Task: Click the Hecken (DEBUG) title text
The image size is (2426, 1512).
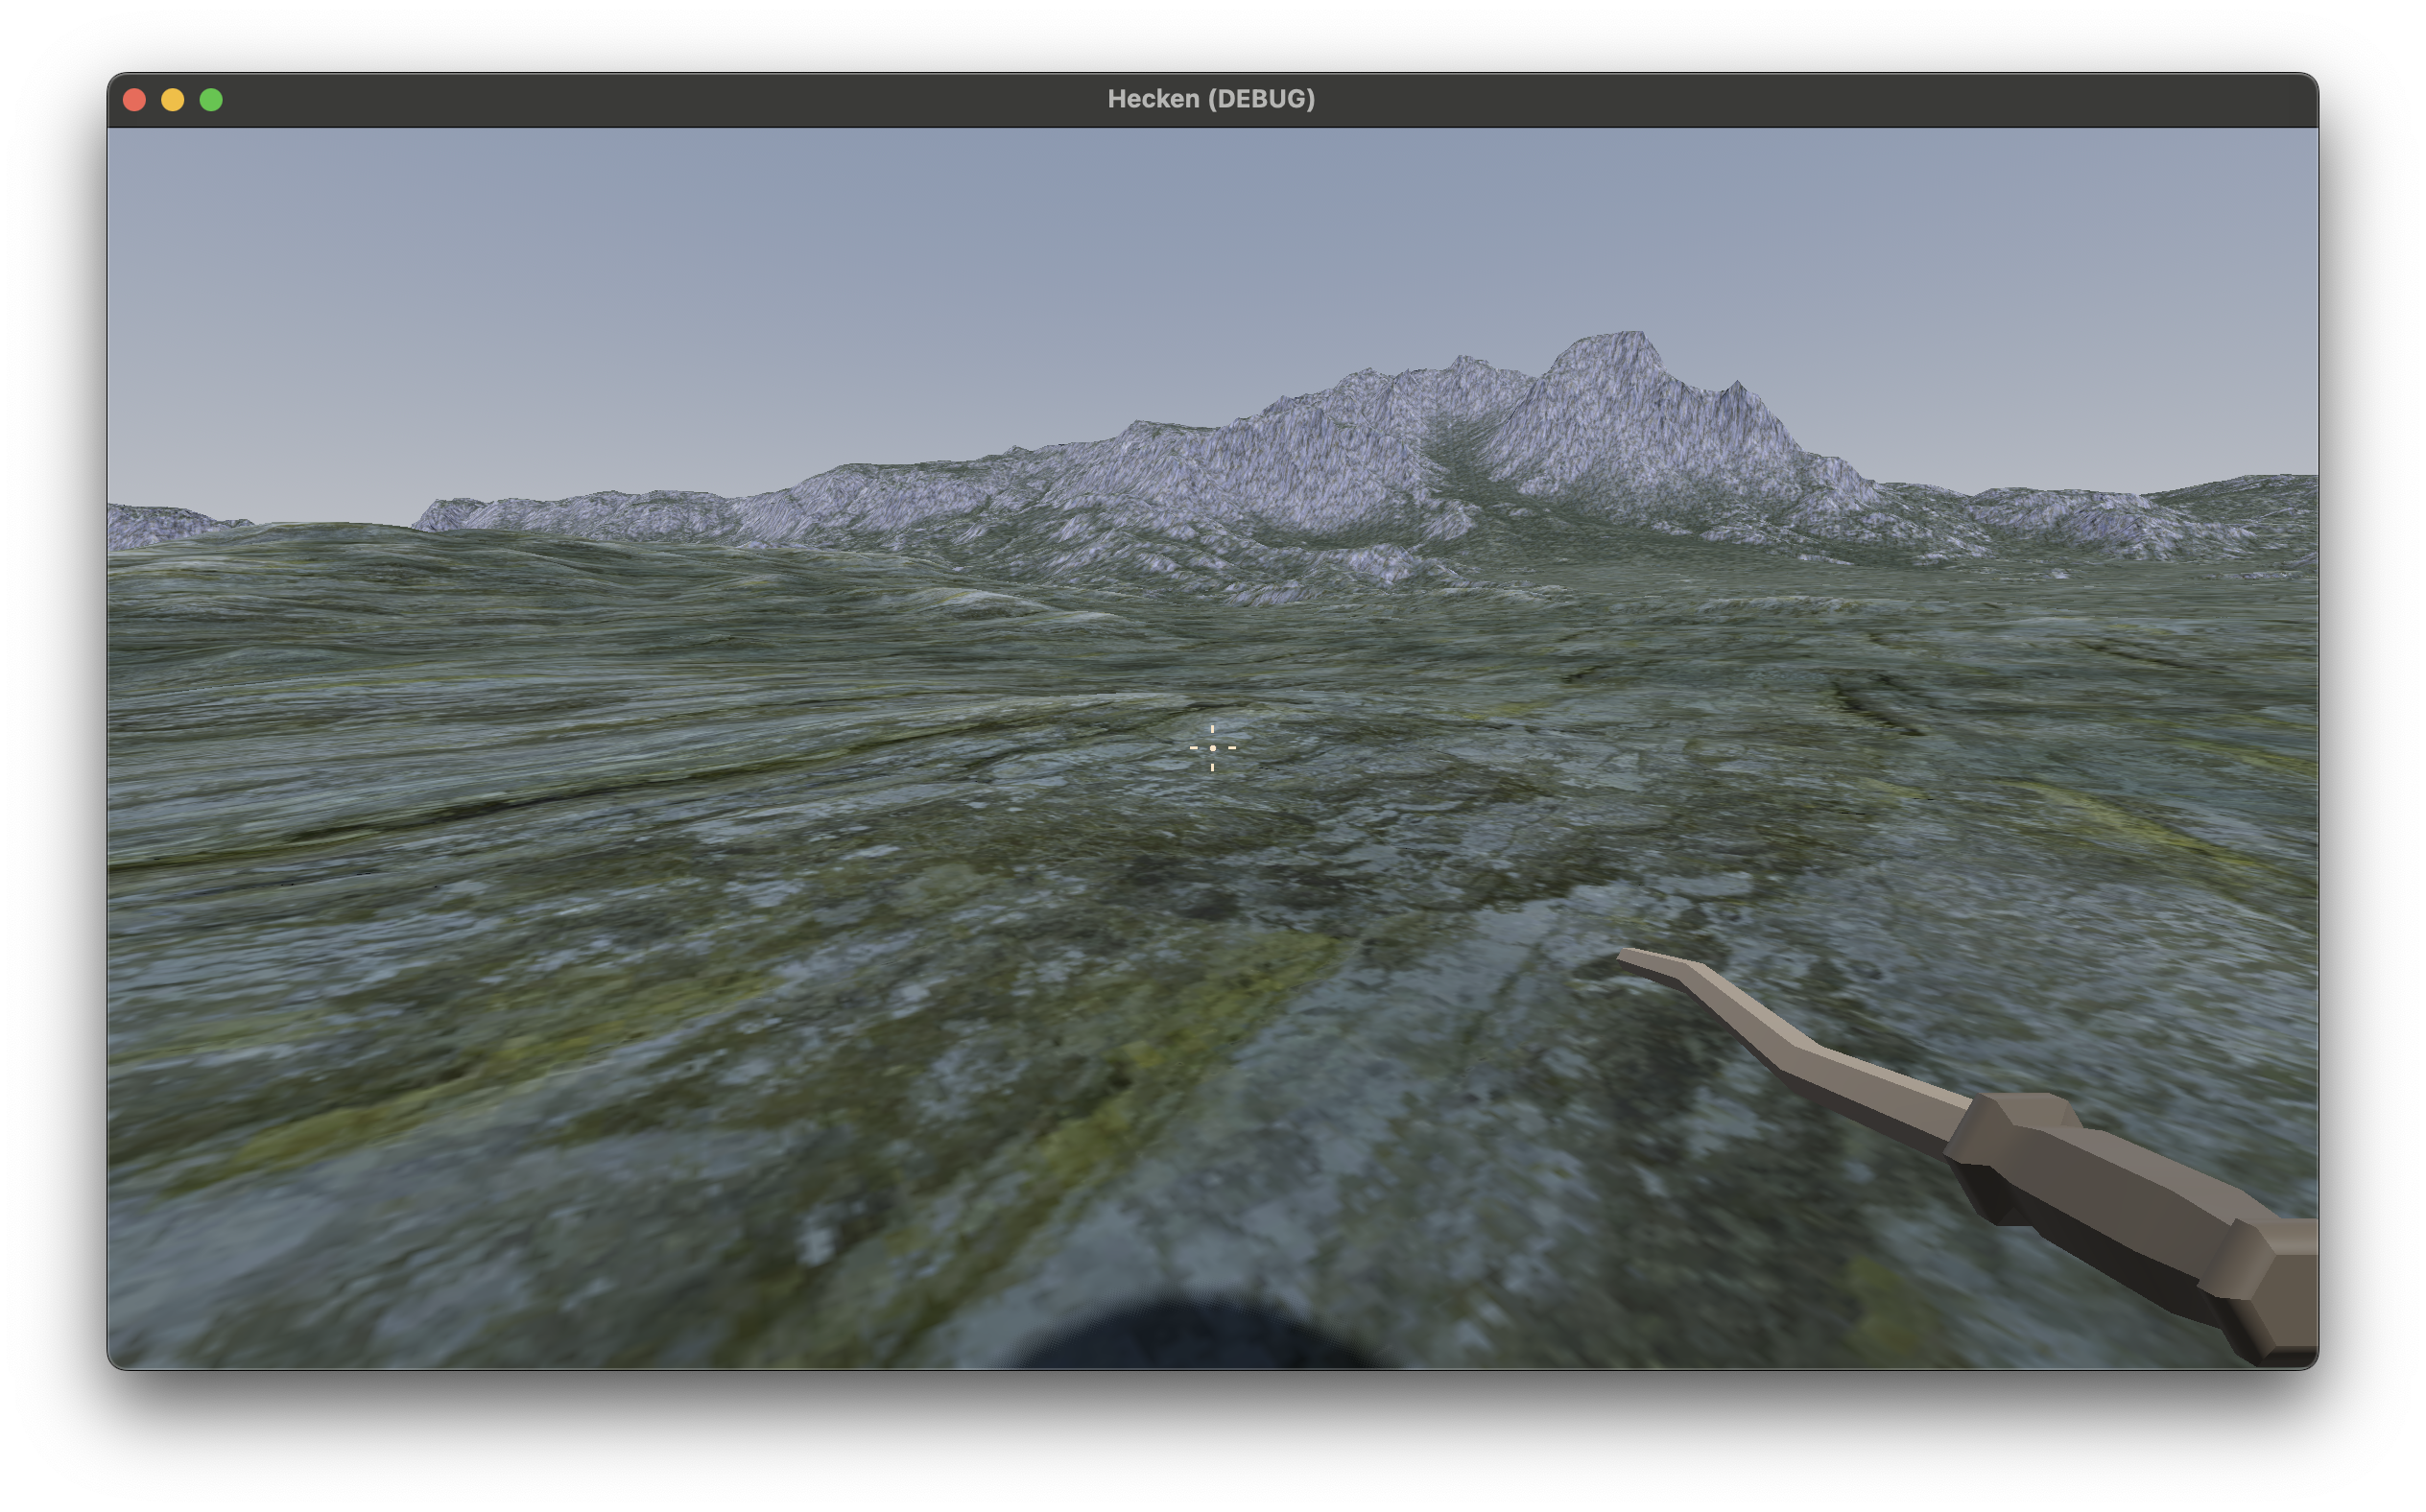Action: 1212,98
